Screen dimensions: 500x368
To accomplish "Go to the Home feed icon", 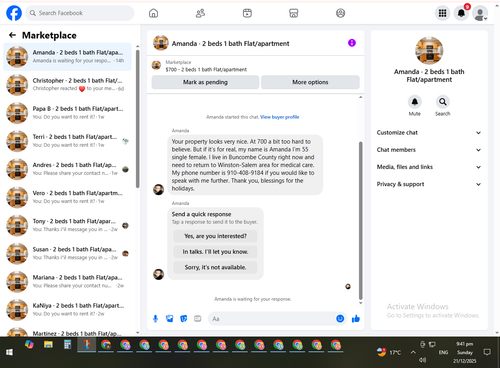I will pos(153,13).
